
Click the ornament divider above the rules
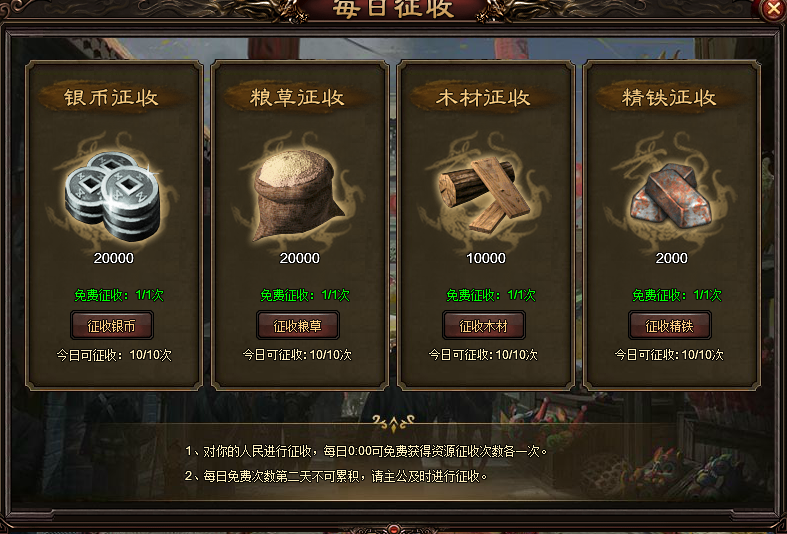click(x=394, y=424)
